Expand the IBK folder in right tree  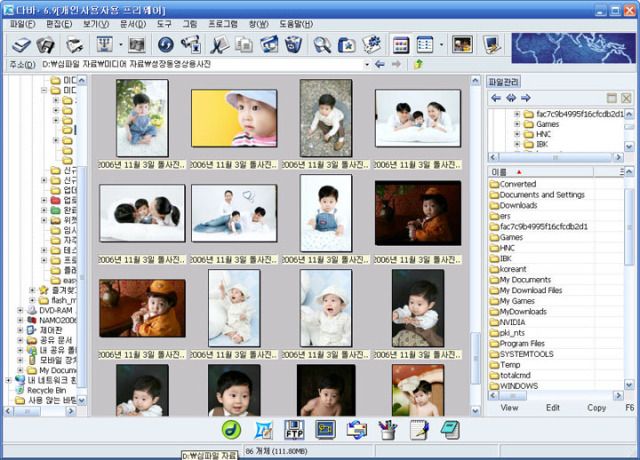pos(517,144)
